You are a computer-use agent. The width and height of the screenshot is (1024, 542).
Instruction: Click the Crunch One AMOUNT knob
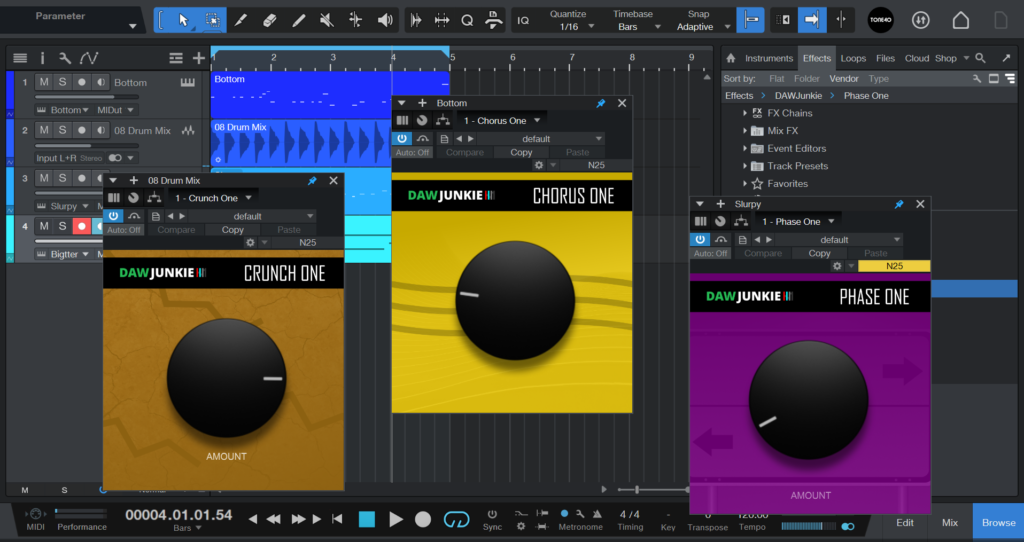(x=227, y=378)
